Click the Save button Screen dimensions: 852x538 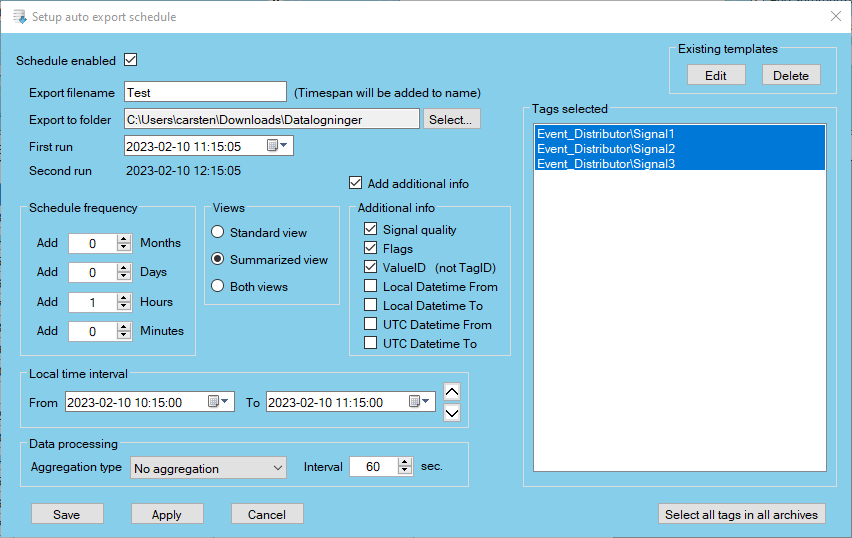tap(67, 514)
